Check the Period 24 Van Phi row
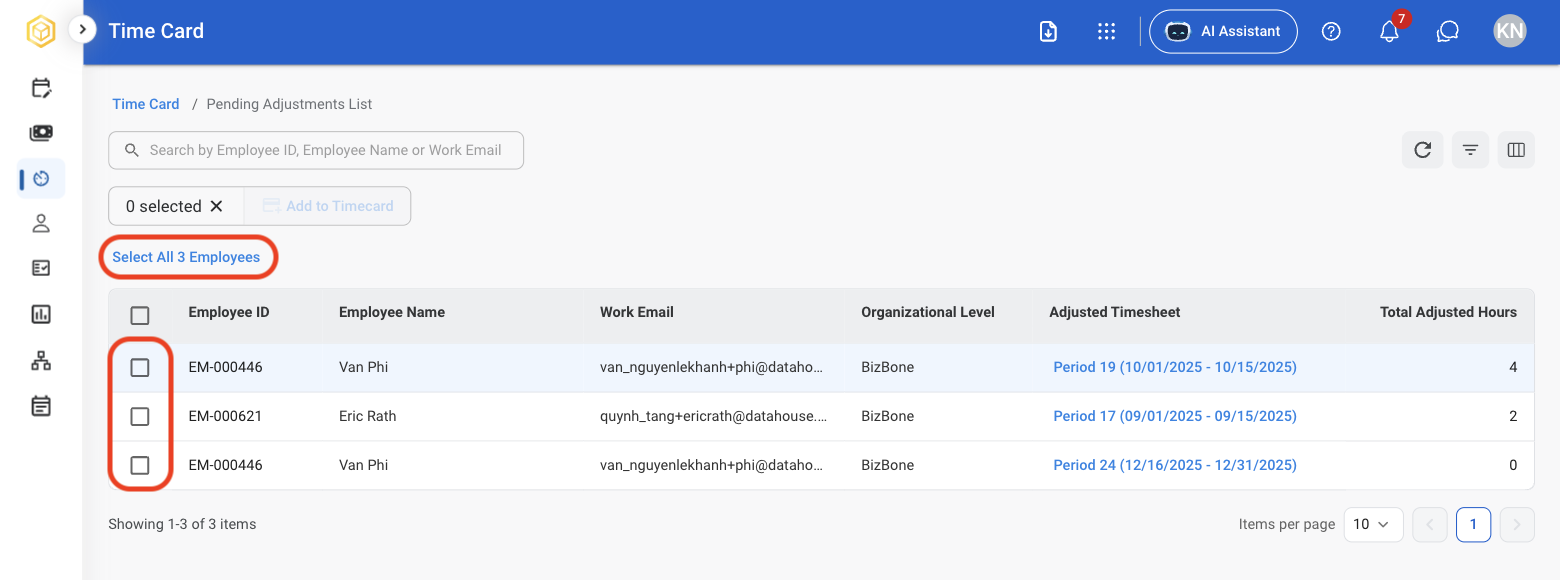This screenshot has width=1560, height=580. click(x=140, y=465)
